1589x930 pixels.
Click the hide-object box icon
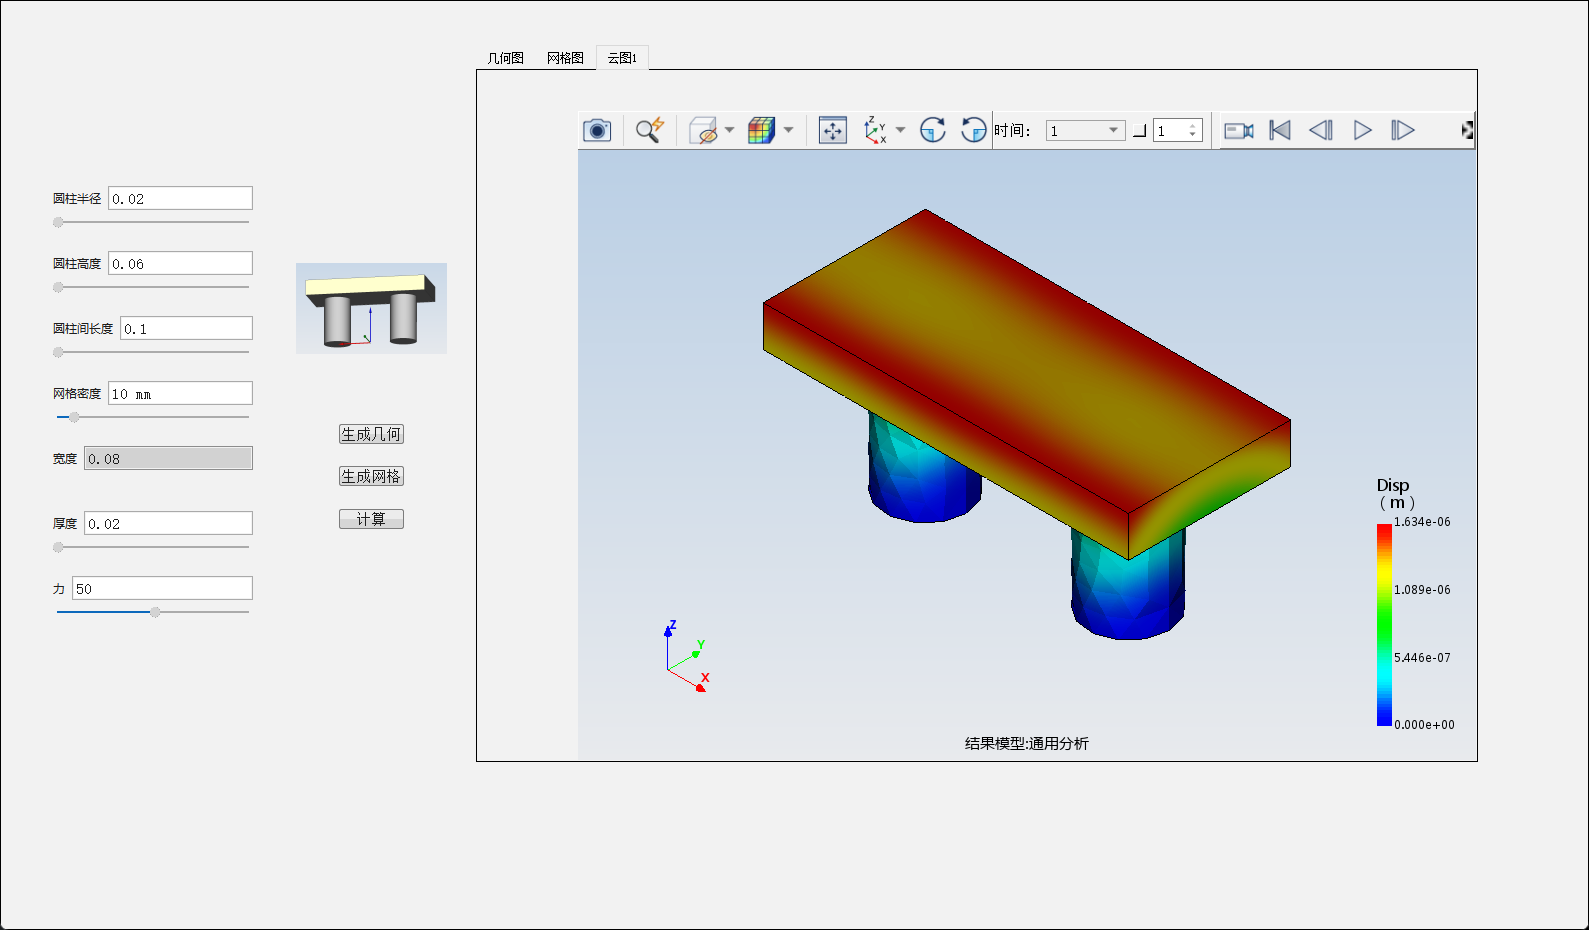click(704, 130)
